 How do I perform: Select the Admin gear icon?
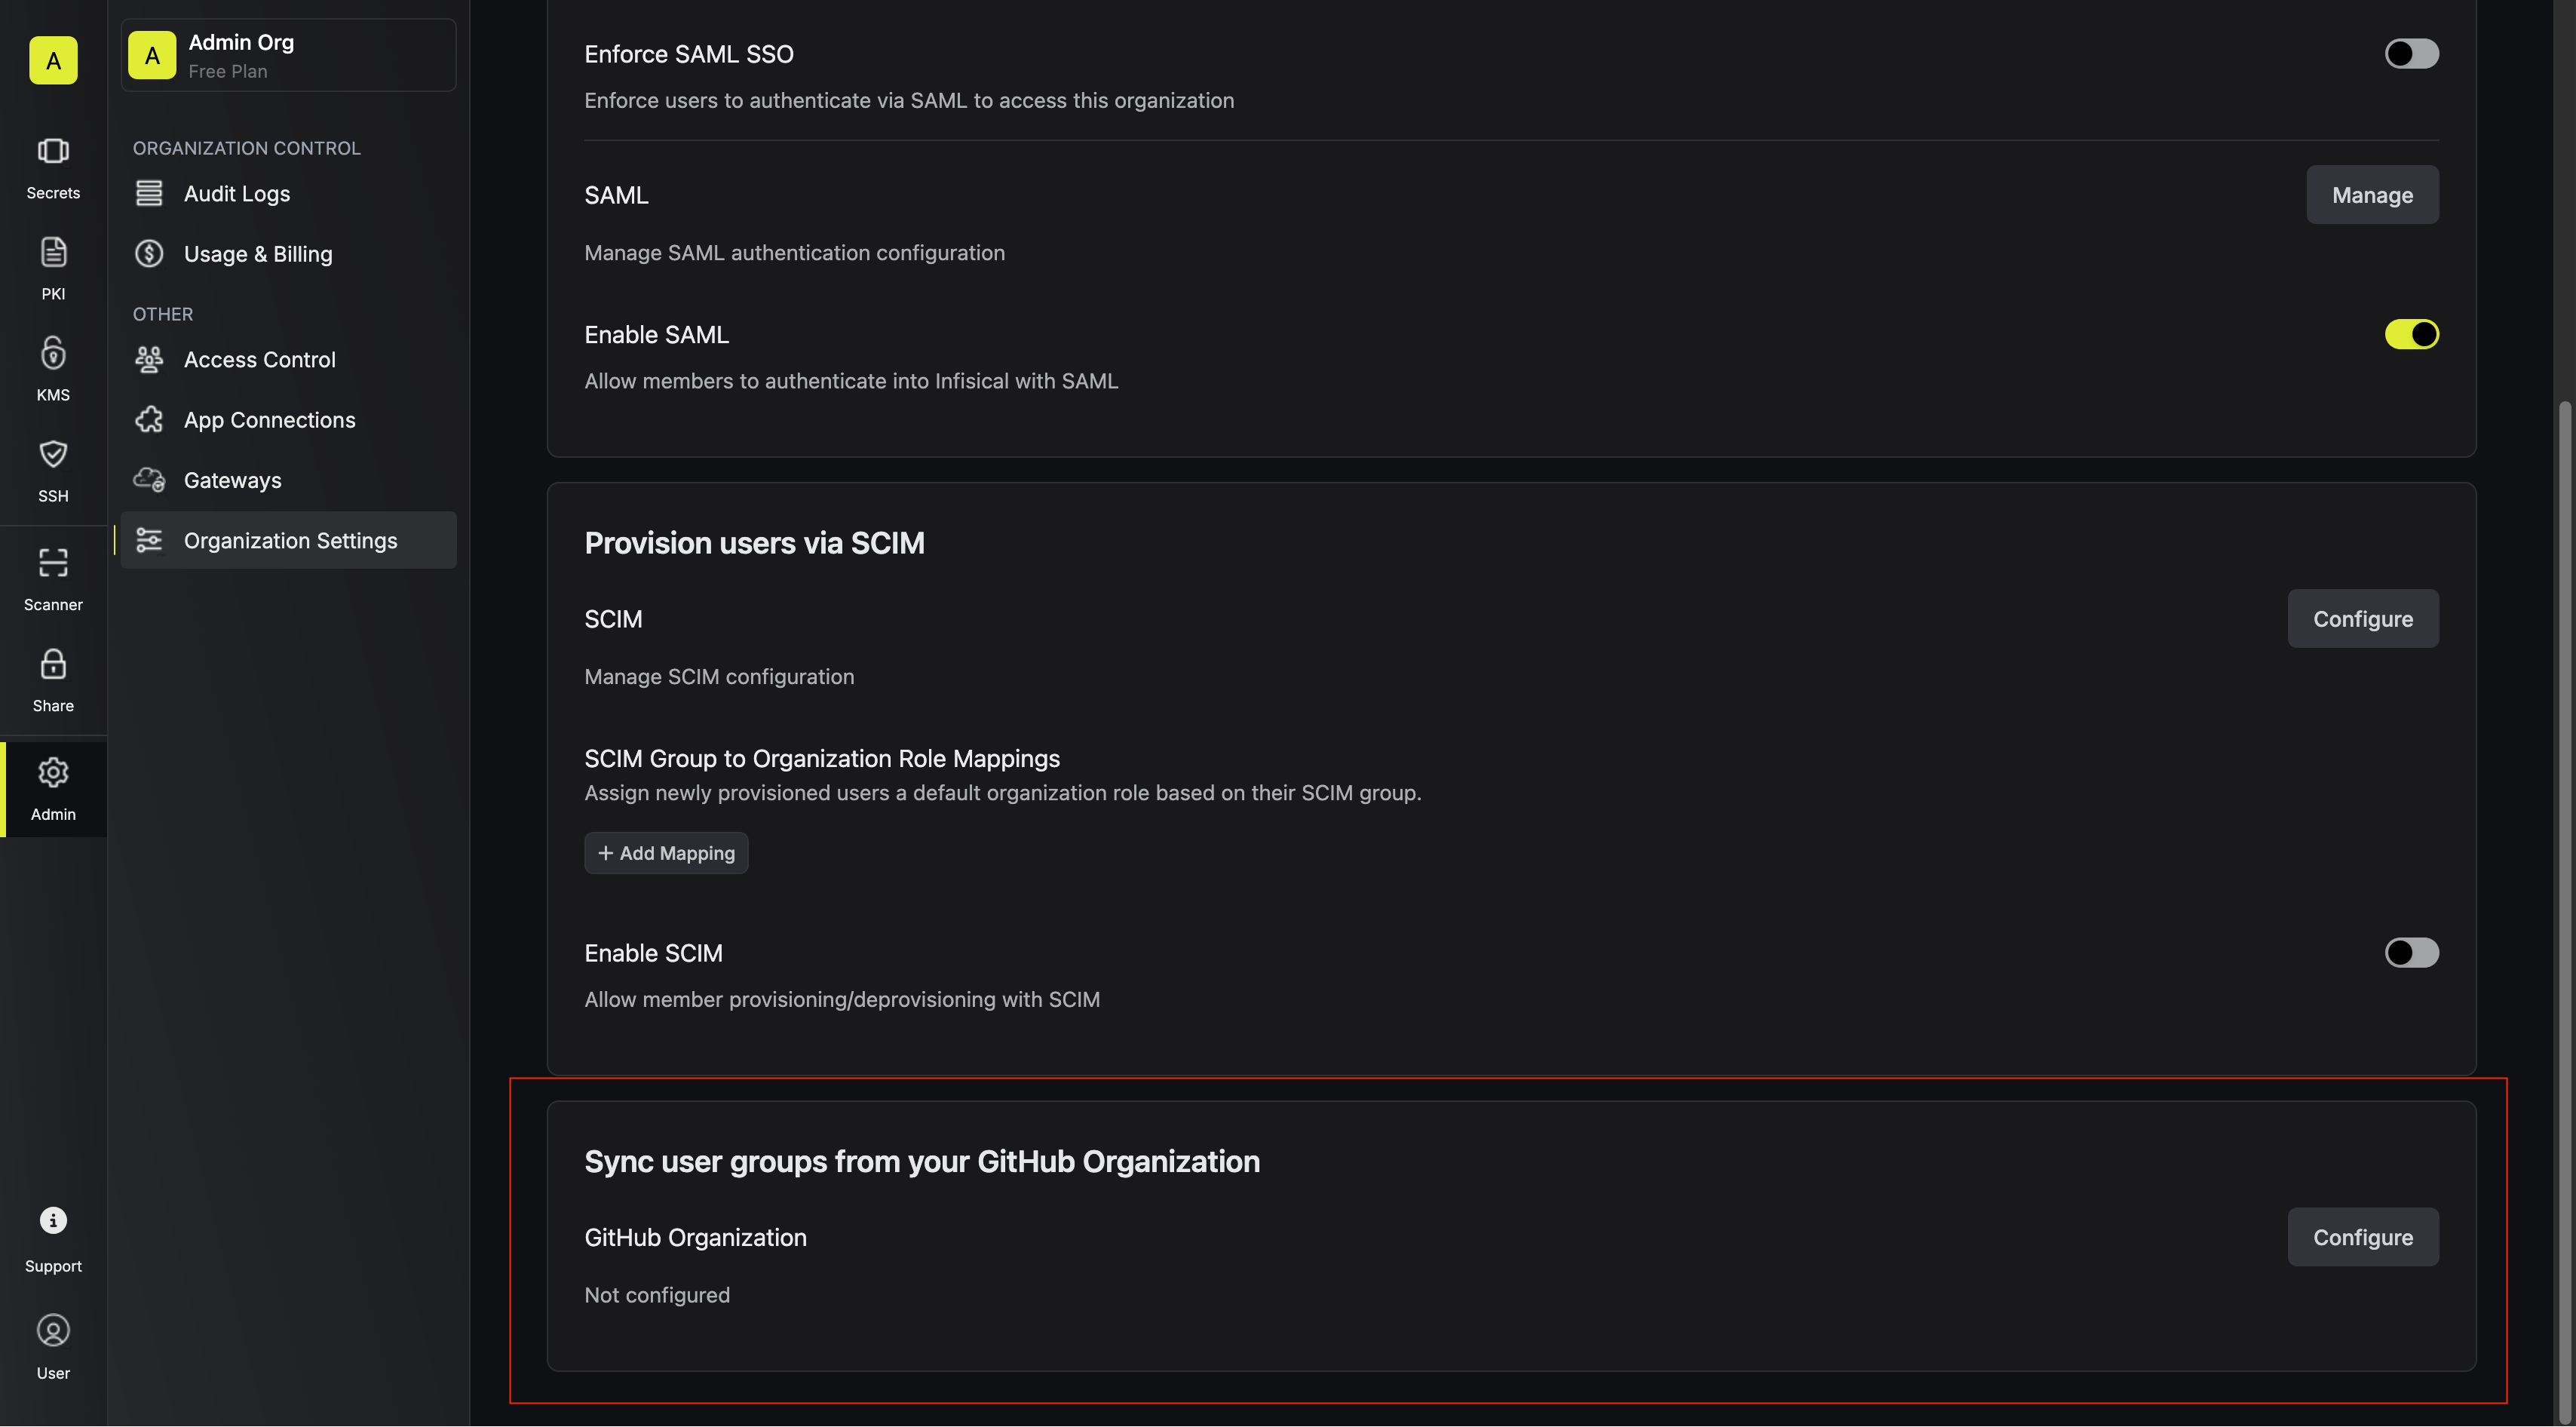53,772
